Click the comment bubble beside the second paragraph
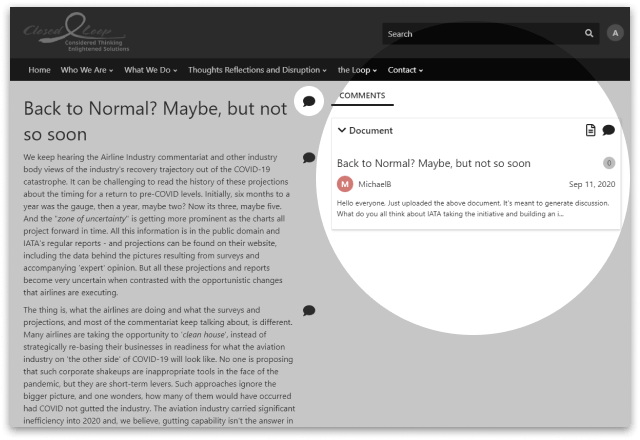This screenshot has height=440, width=640. point(309,311)
